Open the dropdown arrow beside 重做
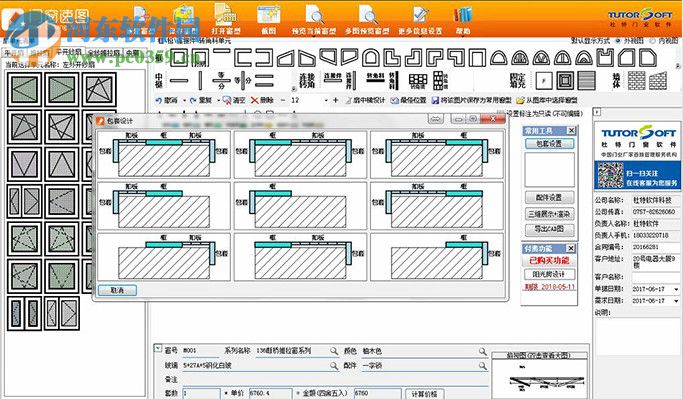 tap(218, 100)
